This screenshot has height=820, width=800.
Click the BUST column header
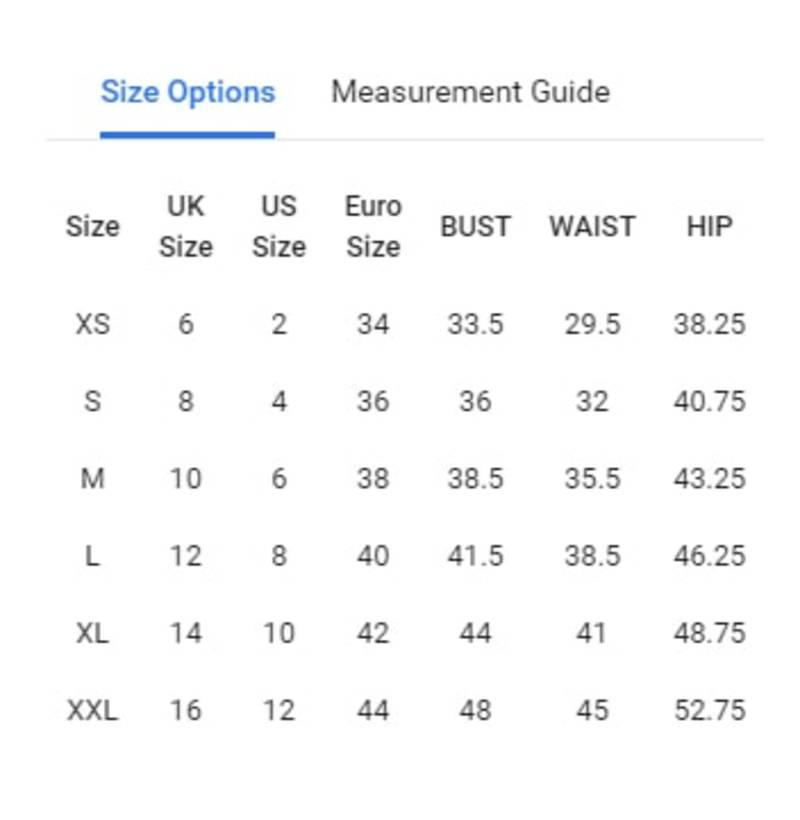(x=475, y=226)
